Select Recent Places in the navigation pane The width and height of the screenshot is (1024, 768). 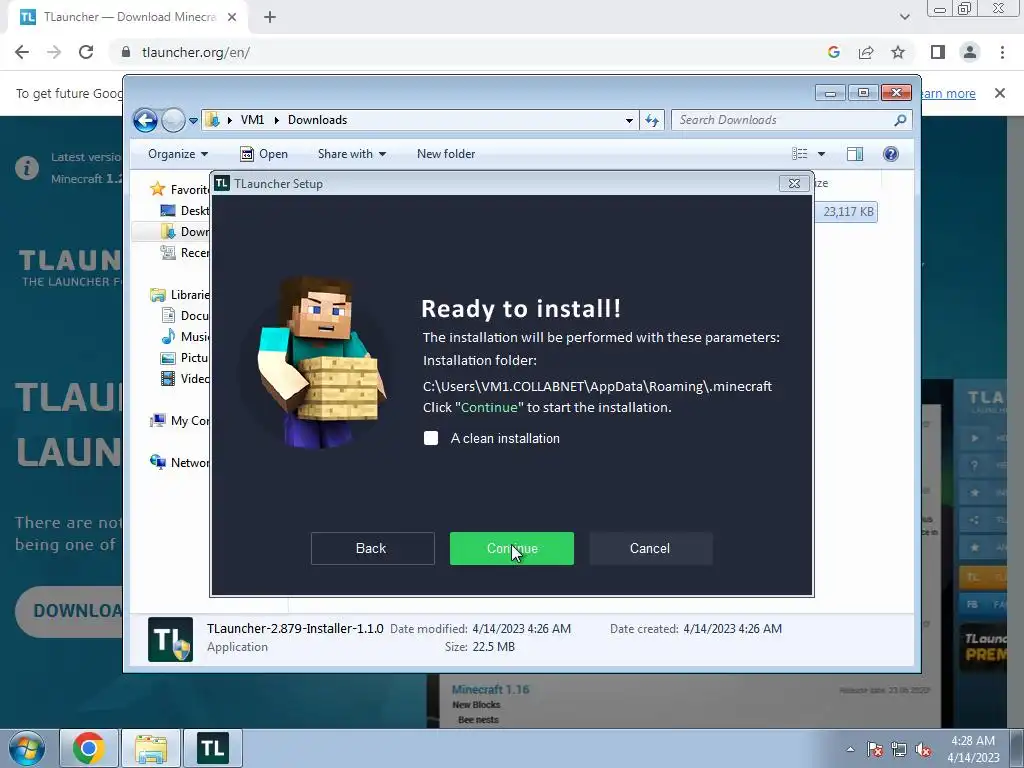(185, 253)
